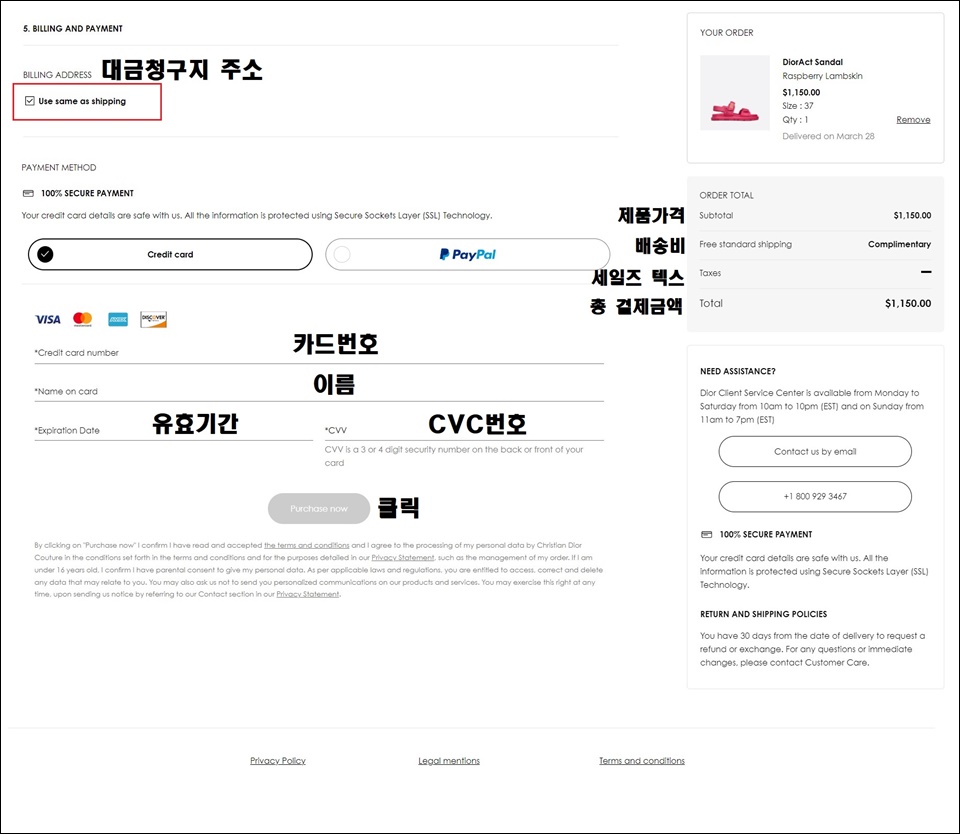Image resolution: width=960 pixels, height=834 pixels.
Task: Click the Purchase now button
Action: pos(319,508)
